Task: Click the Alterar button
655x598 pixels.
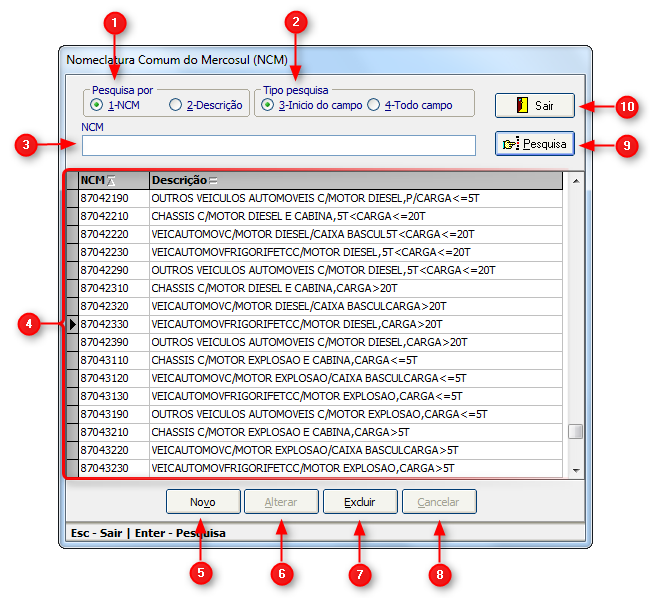Action: tap(281, 502)
